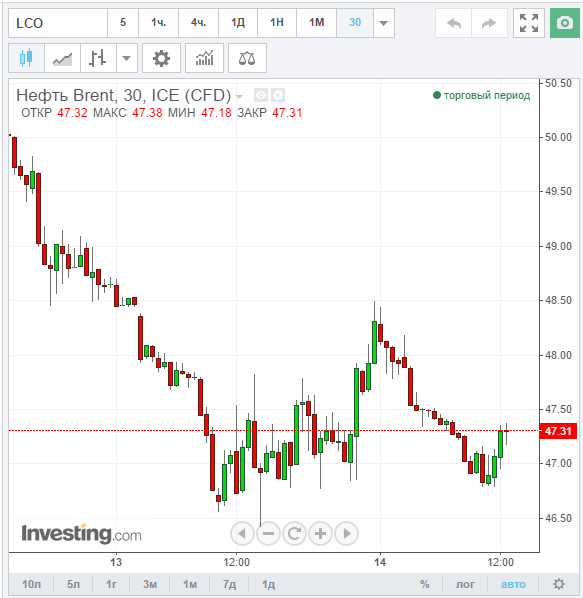
Task: Toggle the series visibility eye icon
Action: click(x=261, y=95)
